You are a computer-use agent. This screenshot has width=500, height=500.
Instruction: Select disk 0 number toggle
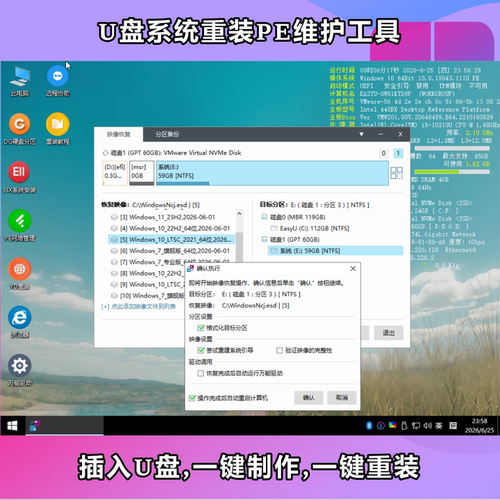(384, 153)
